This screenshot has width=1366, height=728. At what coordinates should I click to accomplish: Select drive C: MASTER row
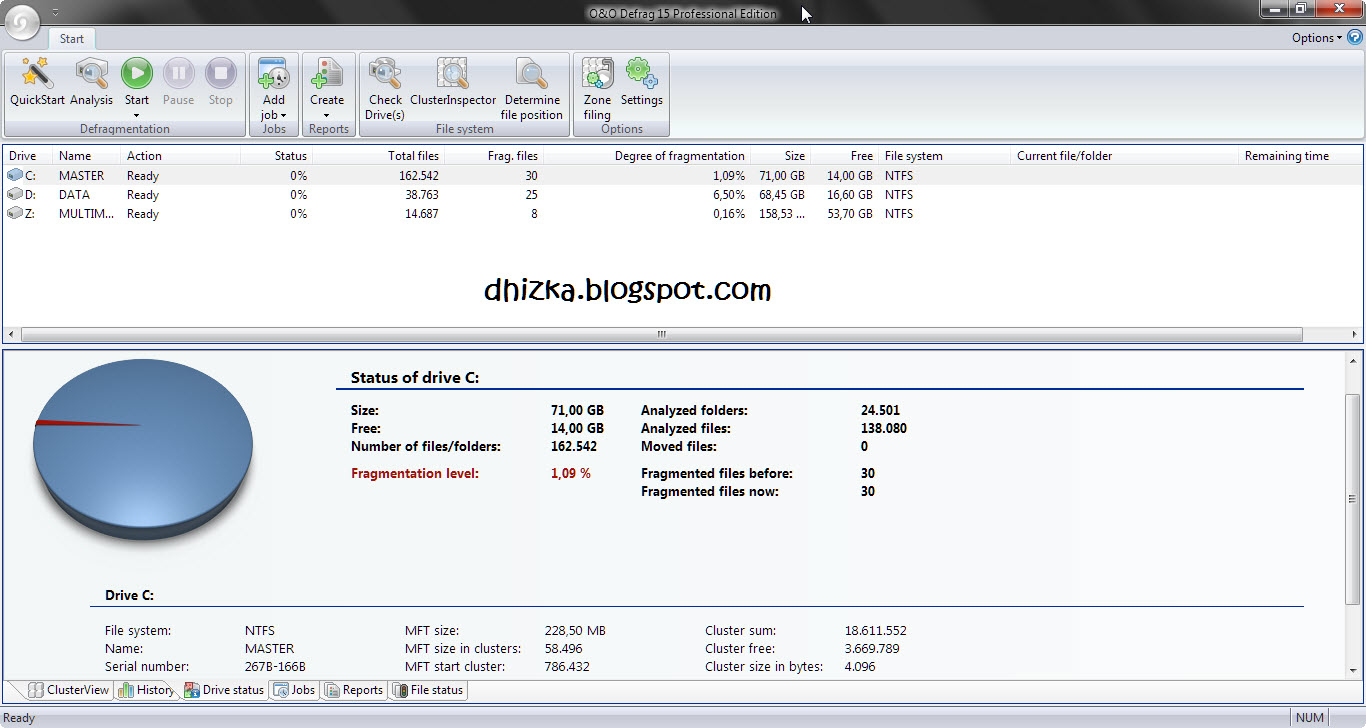[x=682, y=176]
